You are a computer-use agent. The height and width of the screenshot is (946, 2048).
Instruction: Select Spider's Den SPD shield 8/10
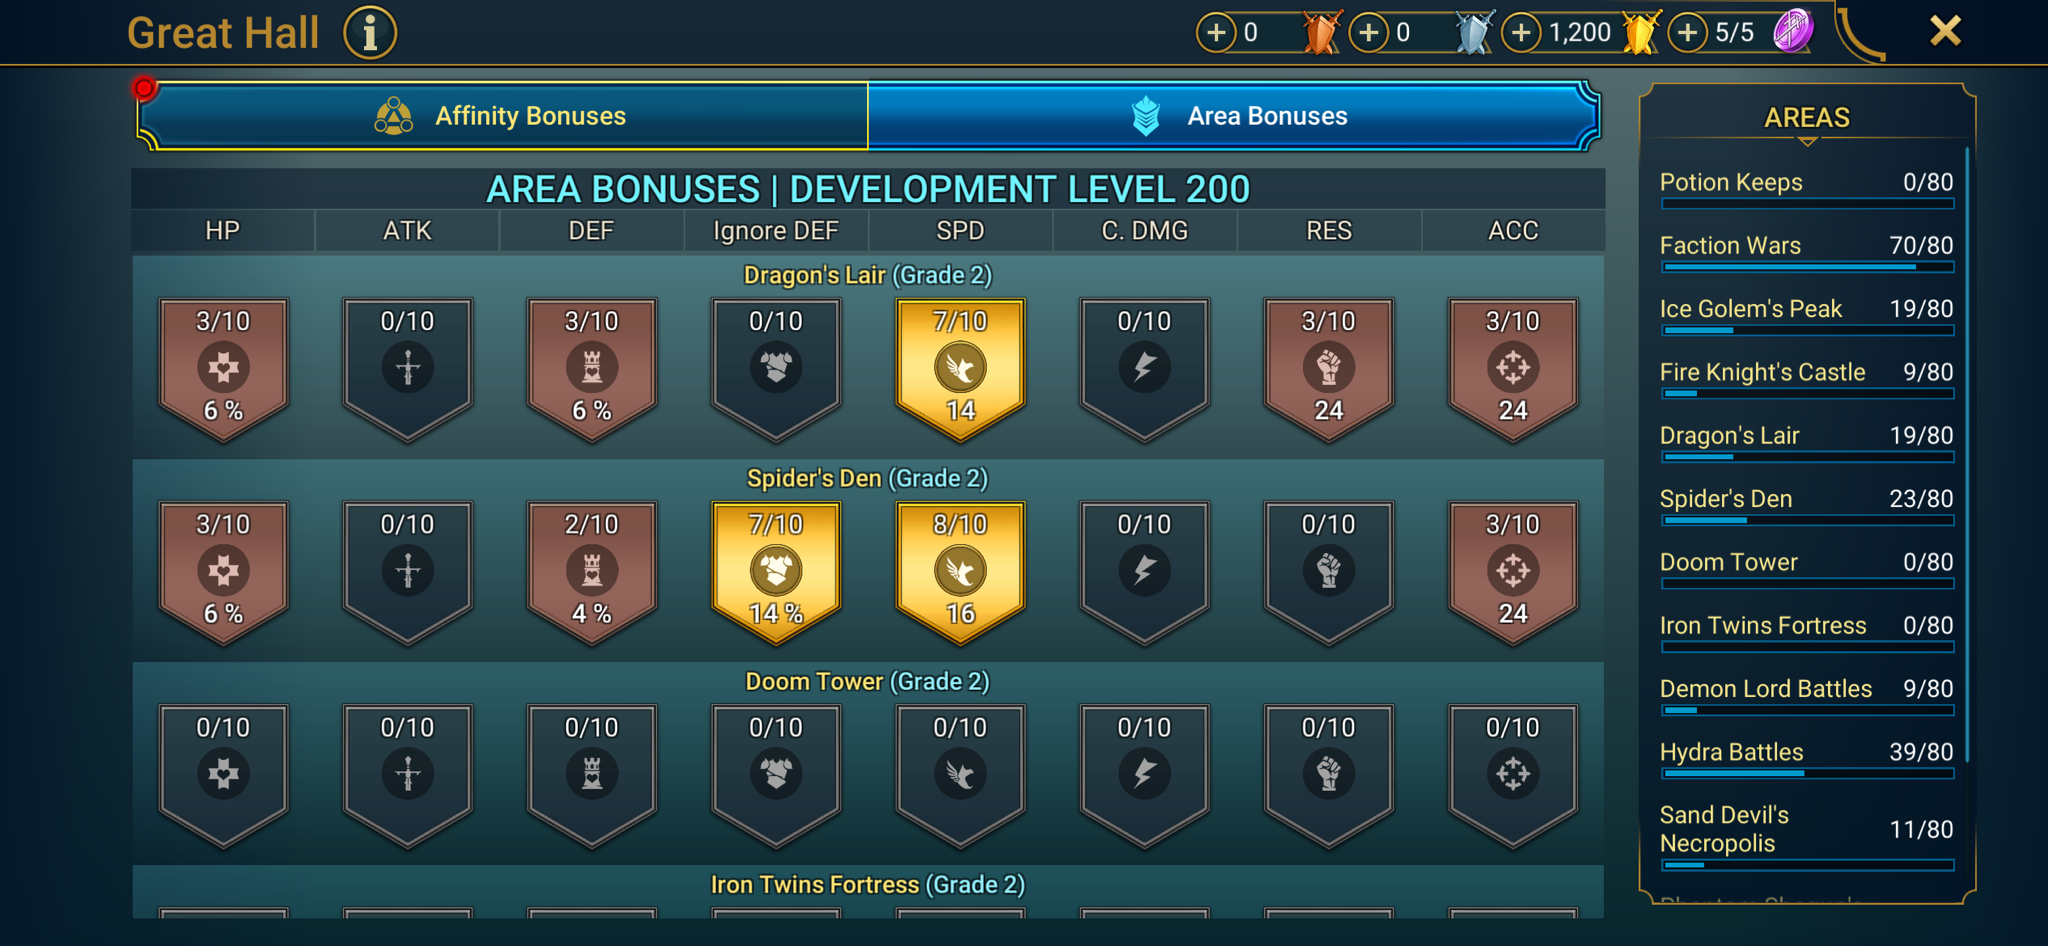960,571
